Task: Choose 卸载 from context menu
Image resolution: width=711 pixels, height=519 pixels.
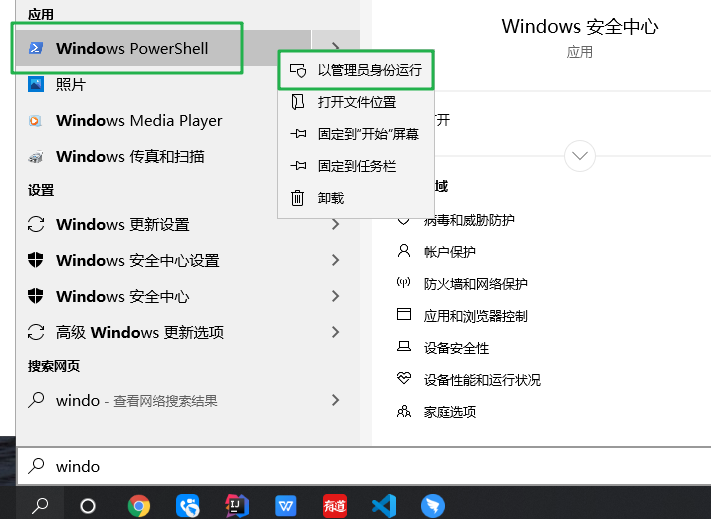Action: click(356, 199)
